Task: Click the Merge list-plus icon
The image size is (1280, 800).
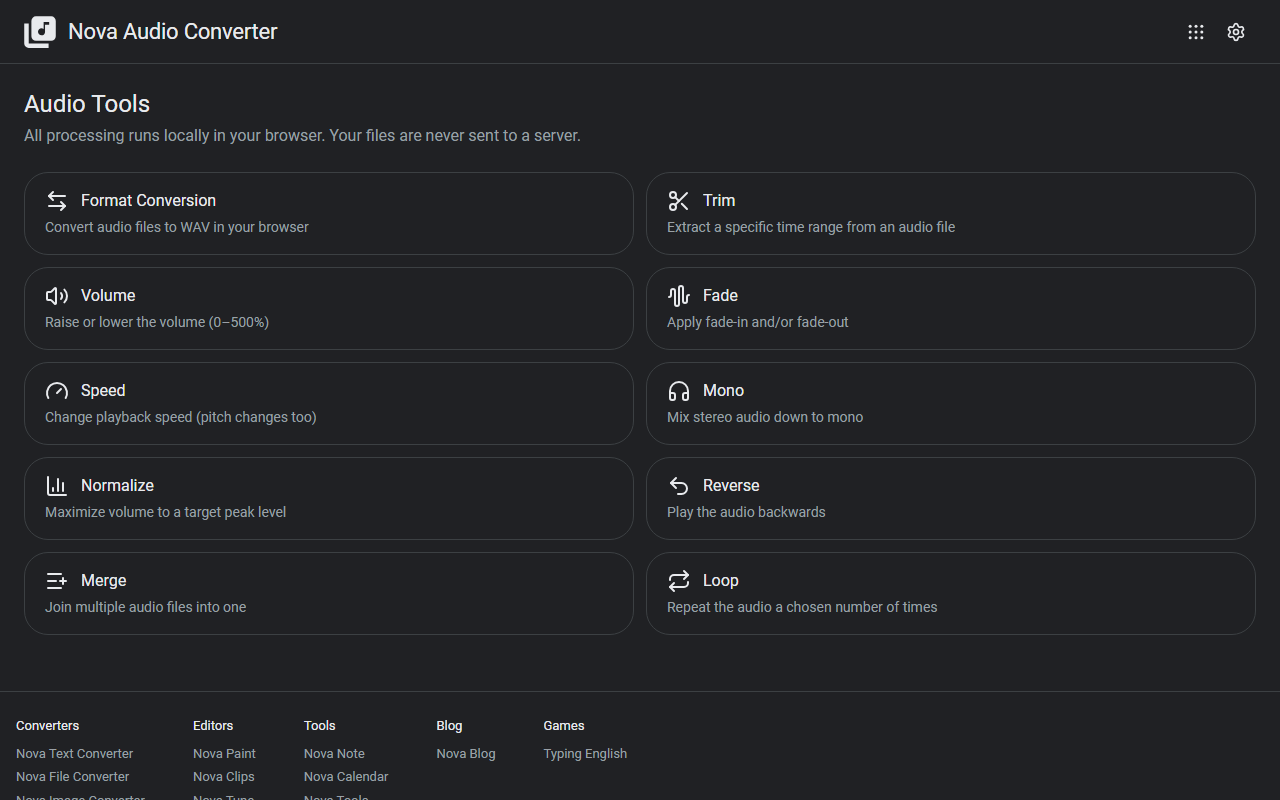Action: (57, 581)
